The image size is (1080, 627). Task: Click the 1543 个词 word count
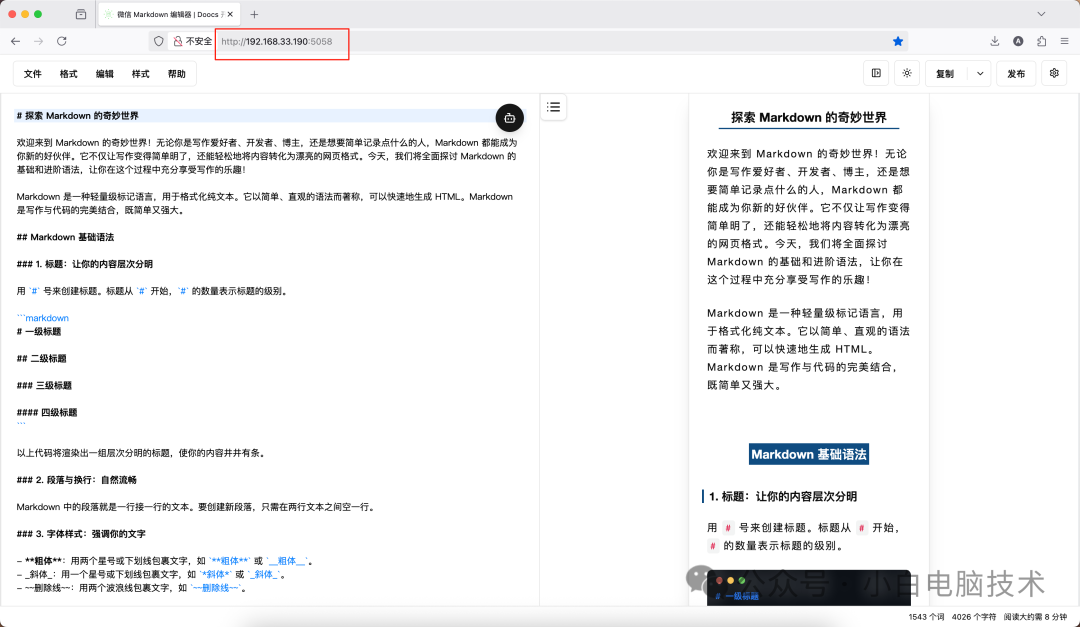(926, 617)
